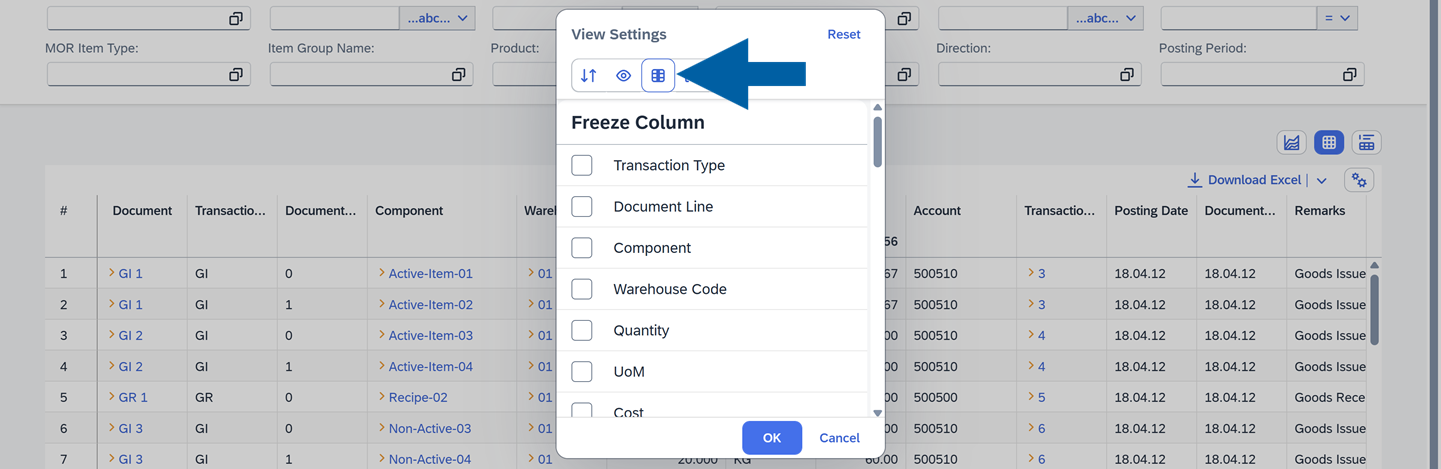Tick the Document Line checkbox
1441x469 pixels.
(x=582, y=207)
